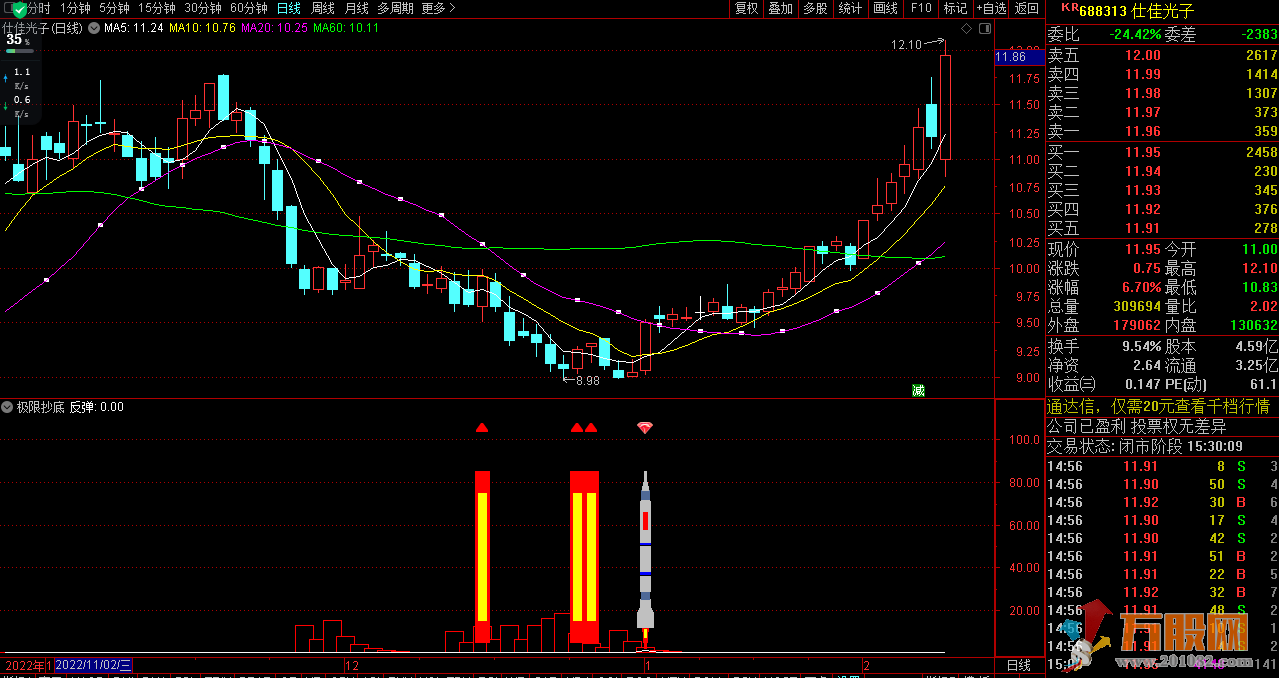Screen dimensions: 1279x678
Task: Click the stock name 仕佳光子 in quote panel
Action: pos(1163,11)
